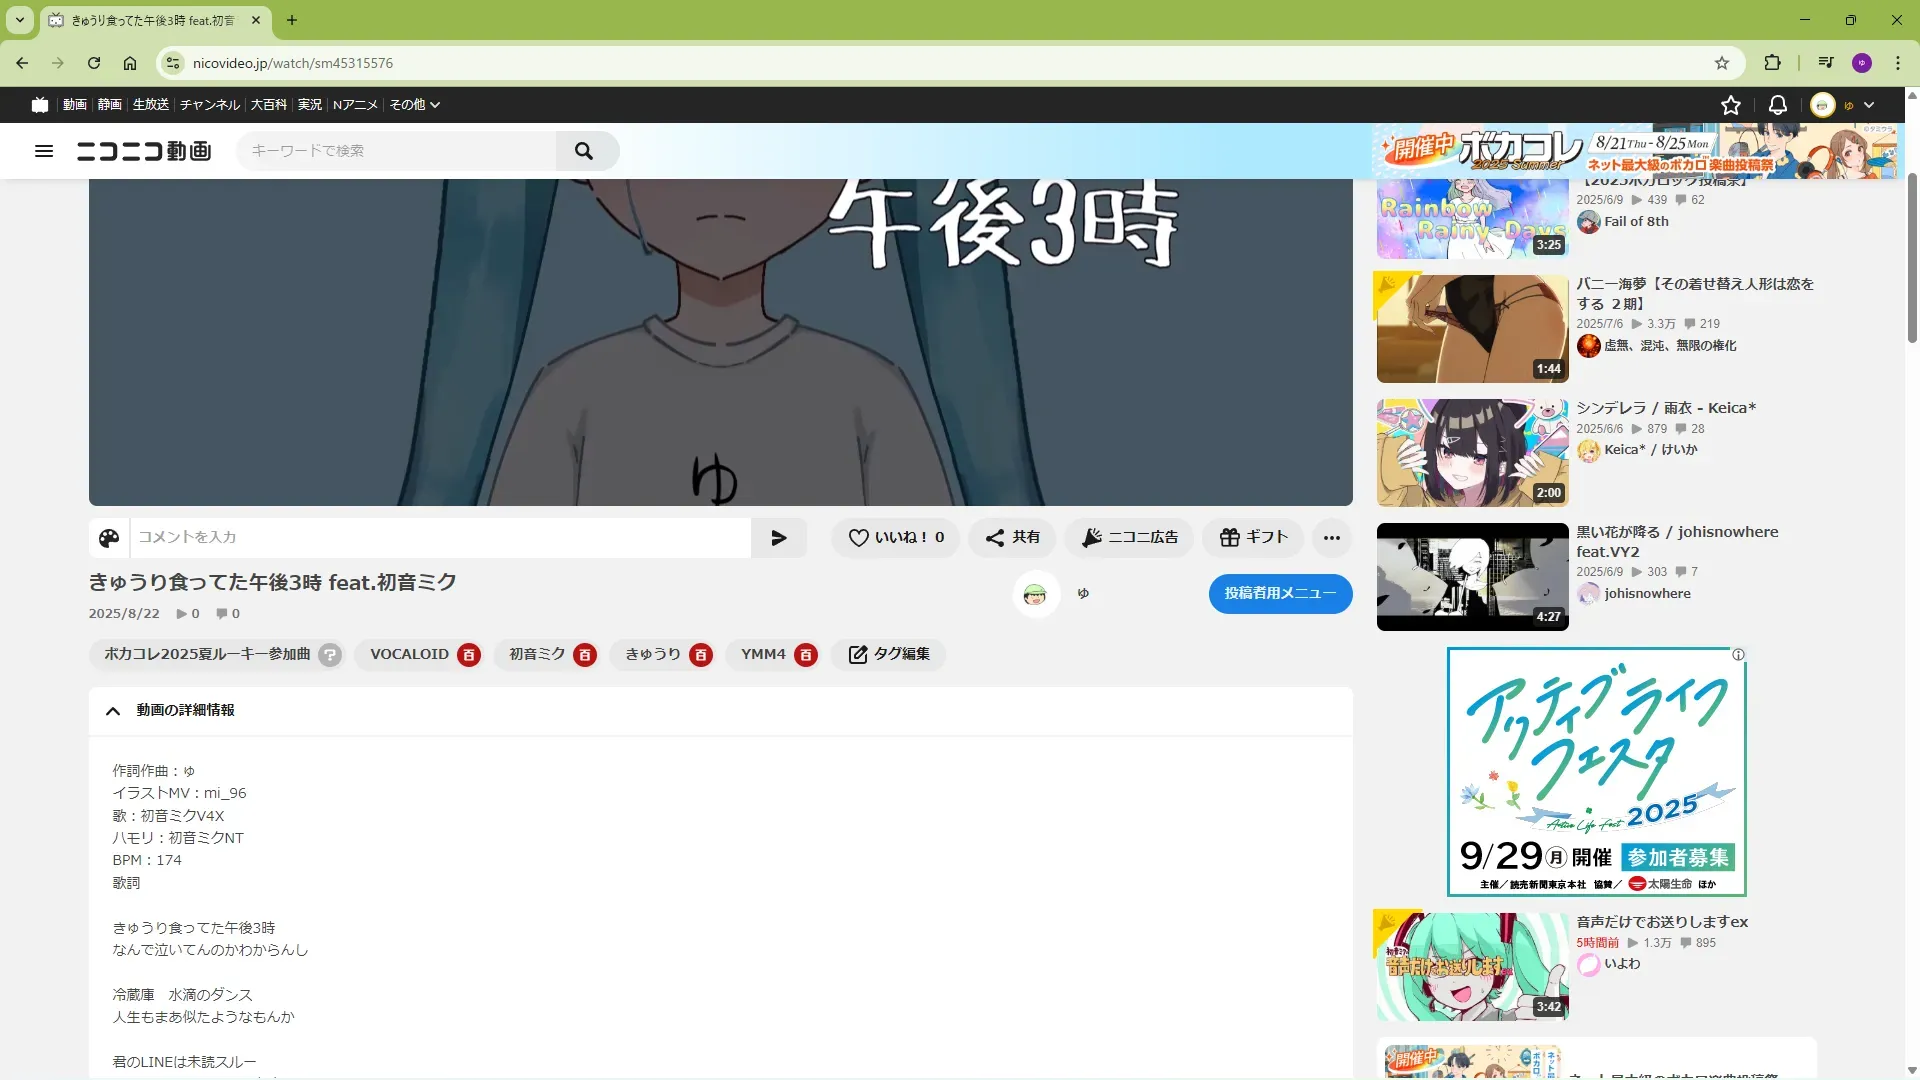Viewport: 1920px width, 1080px height.
Task: Click the dictionary icon next to the VOCALOID tag
Action: [469, 655]
